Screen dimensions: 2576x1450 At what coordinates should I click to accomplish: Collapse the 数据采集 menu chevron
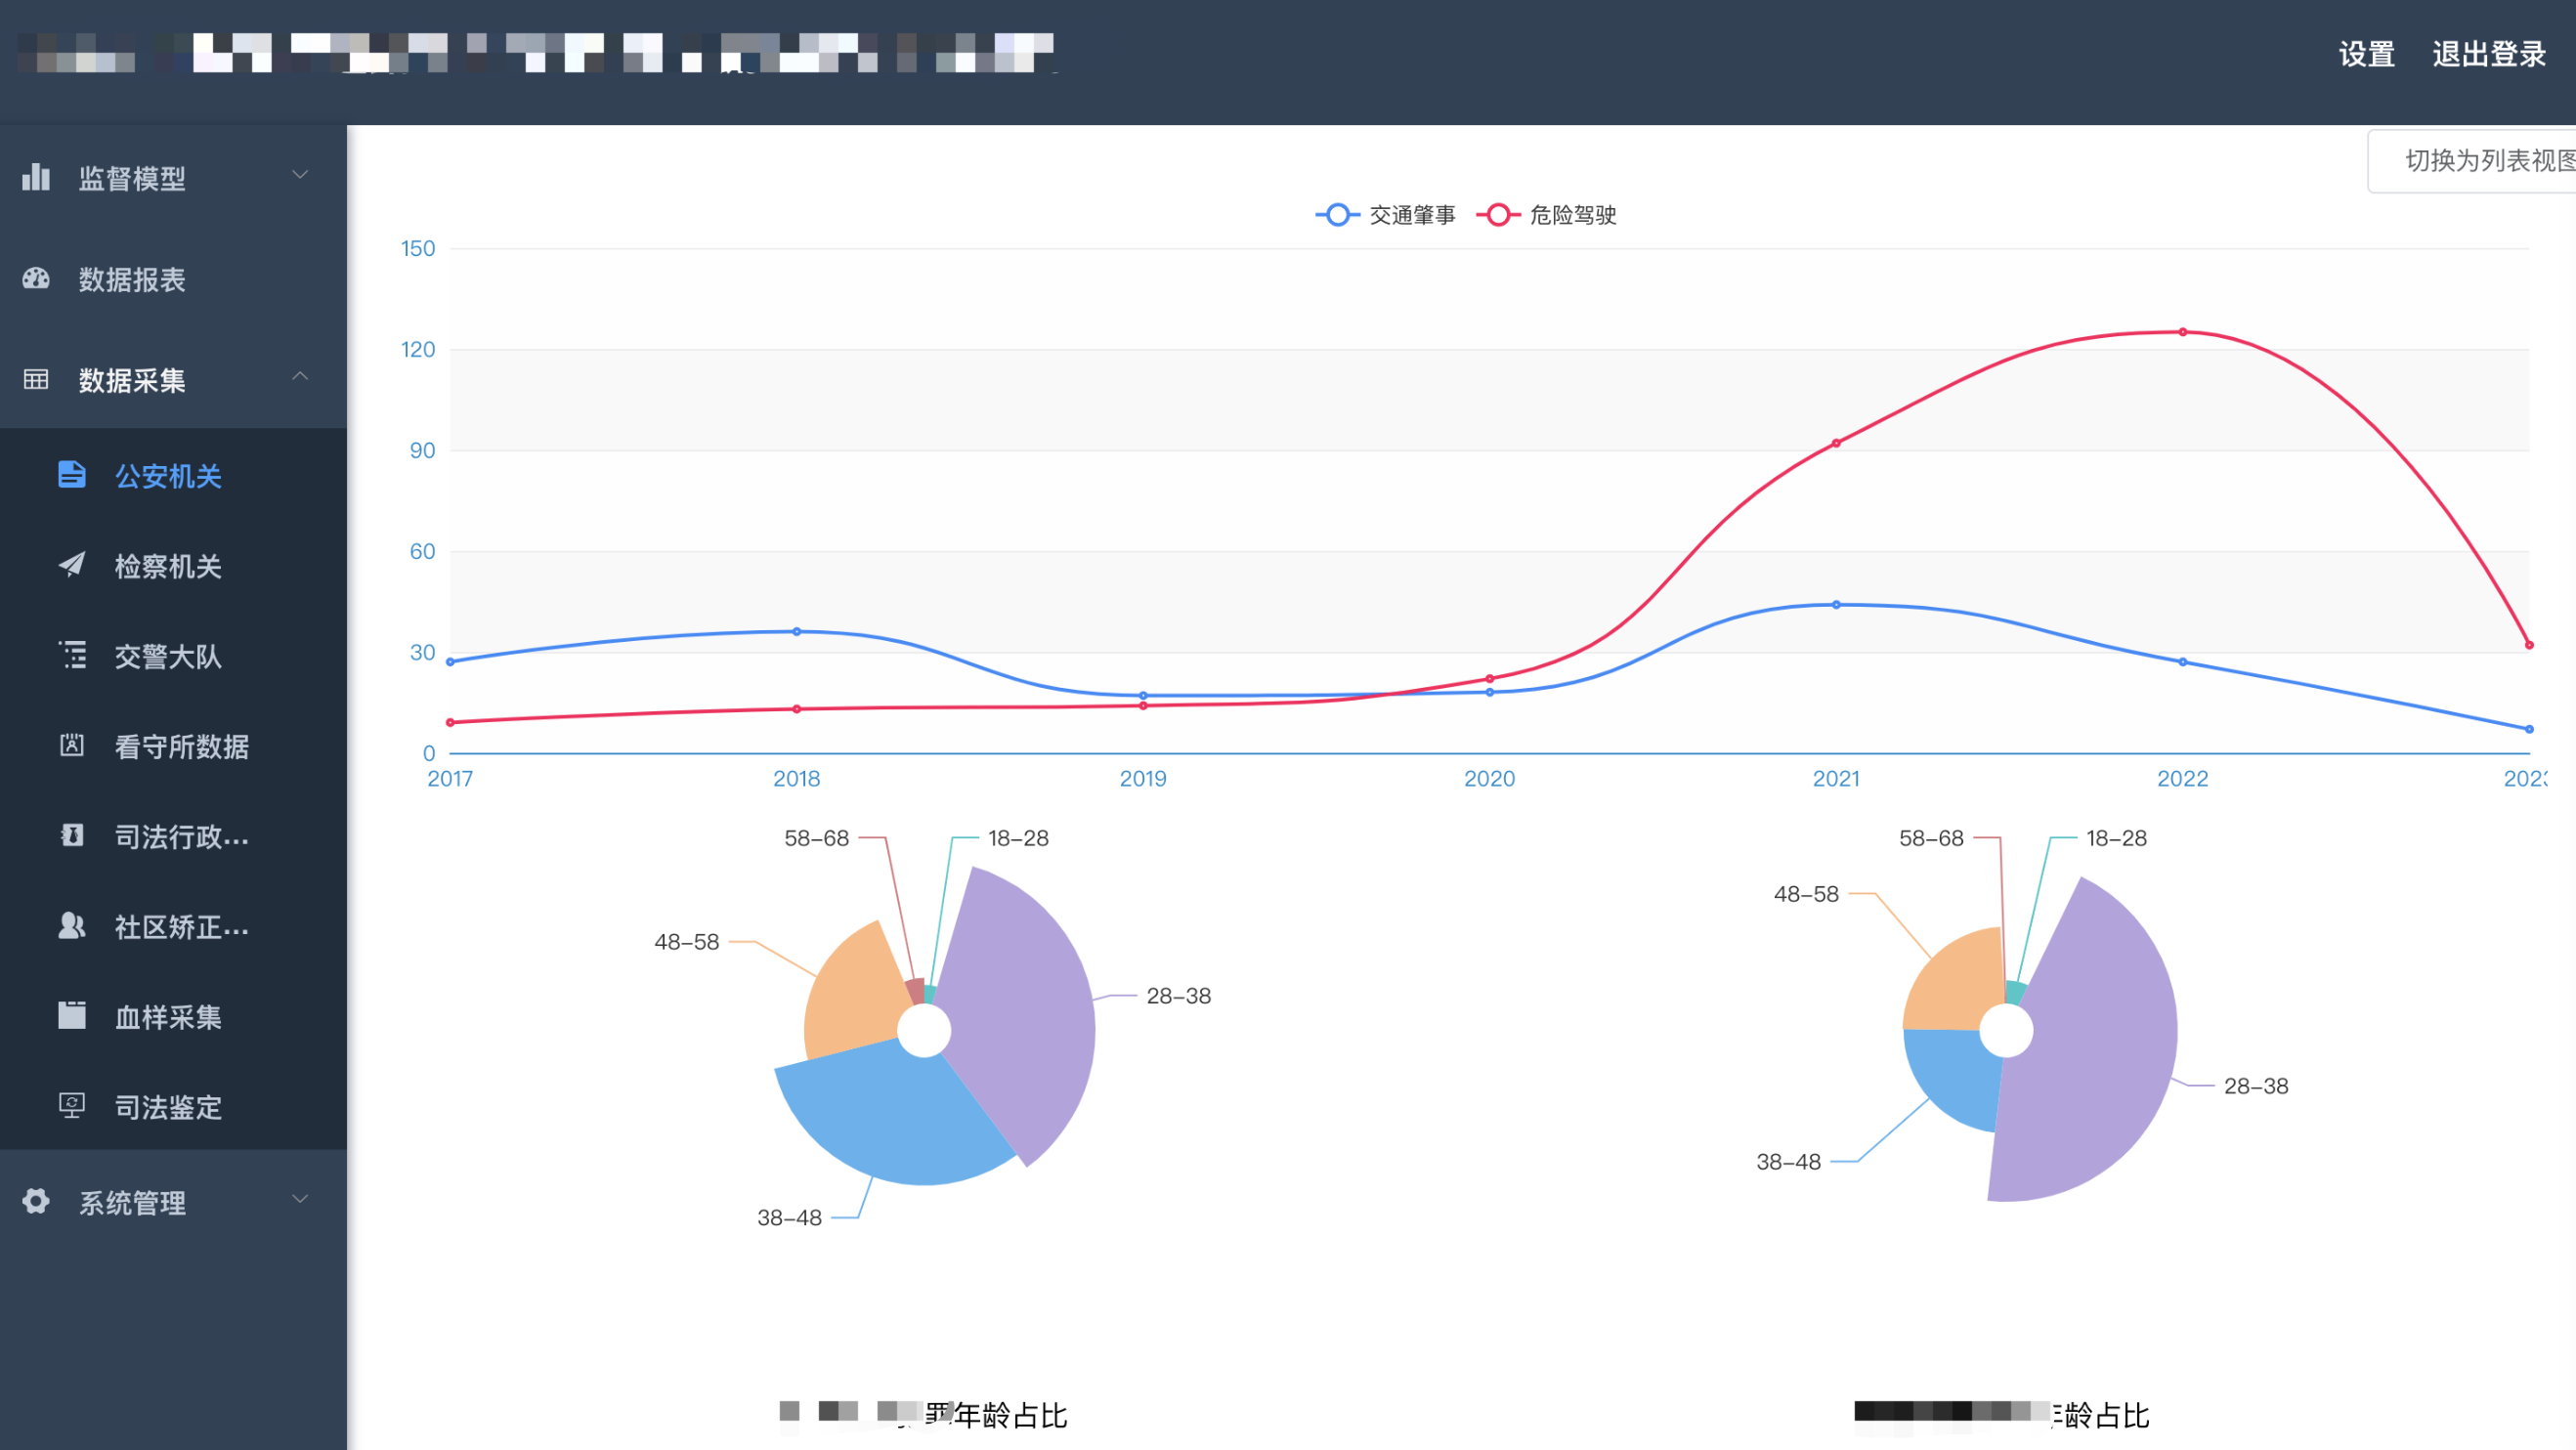point(300,376)
